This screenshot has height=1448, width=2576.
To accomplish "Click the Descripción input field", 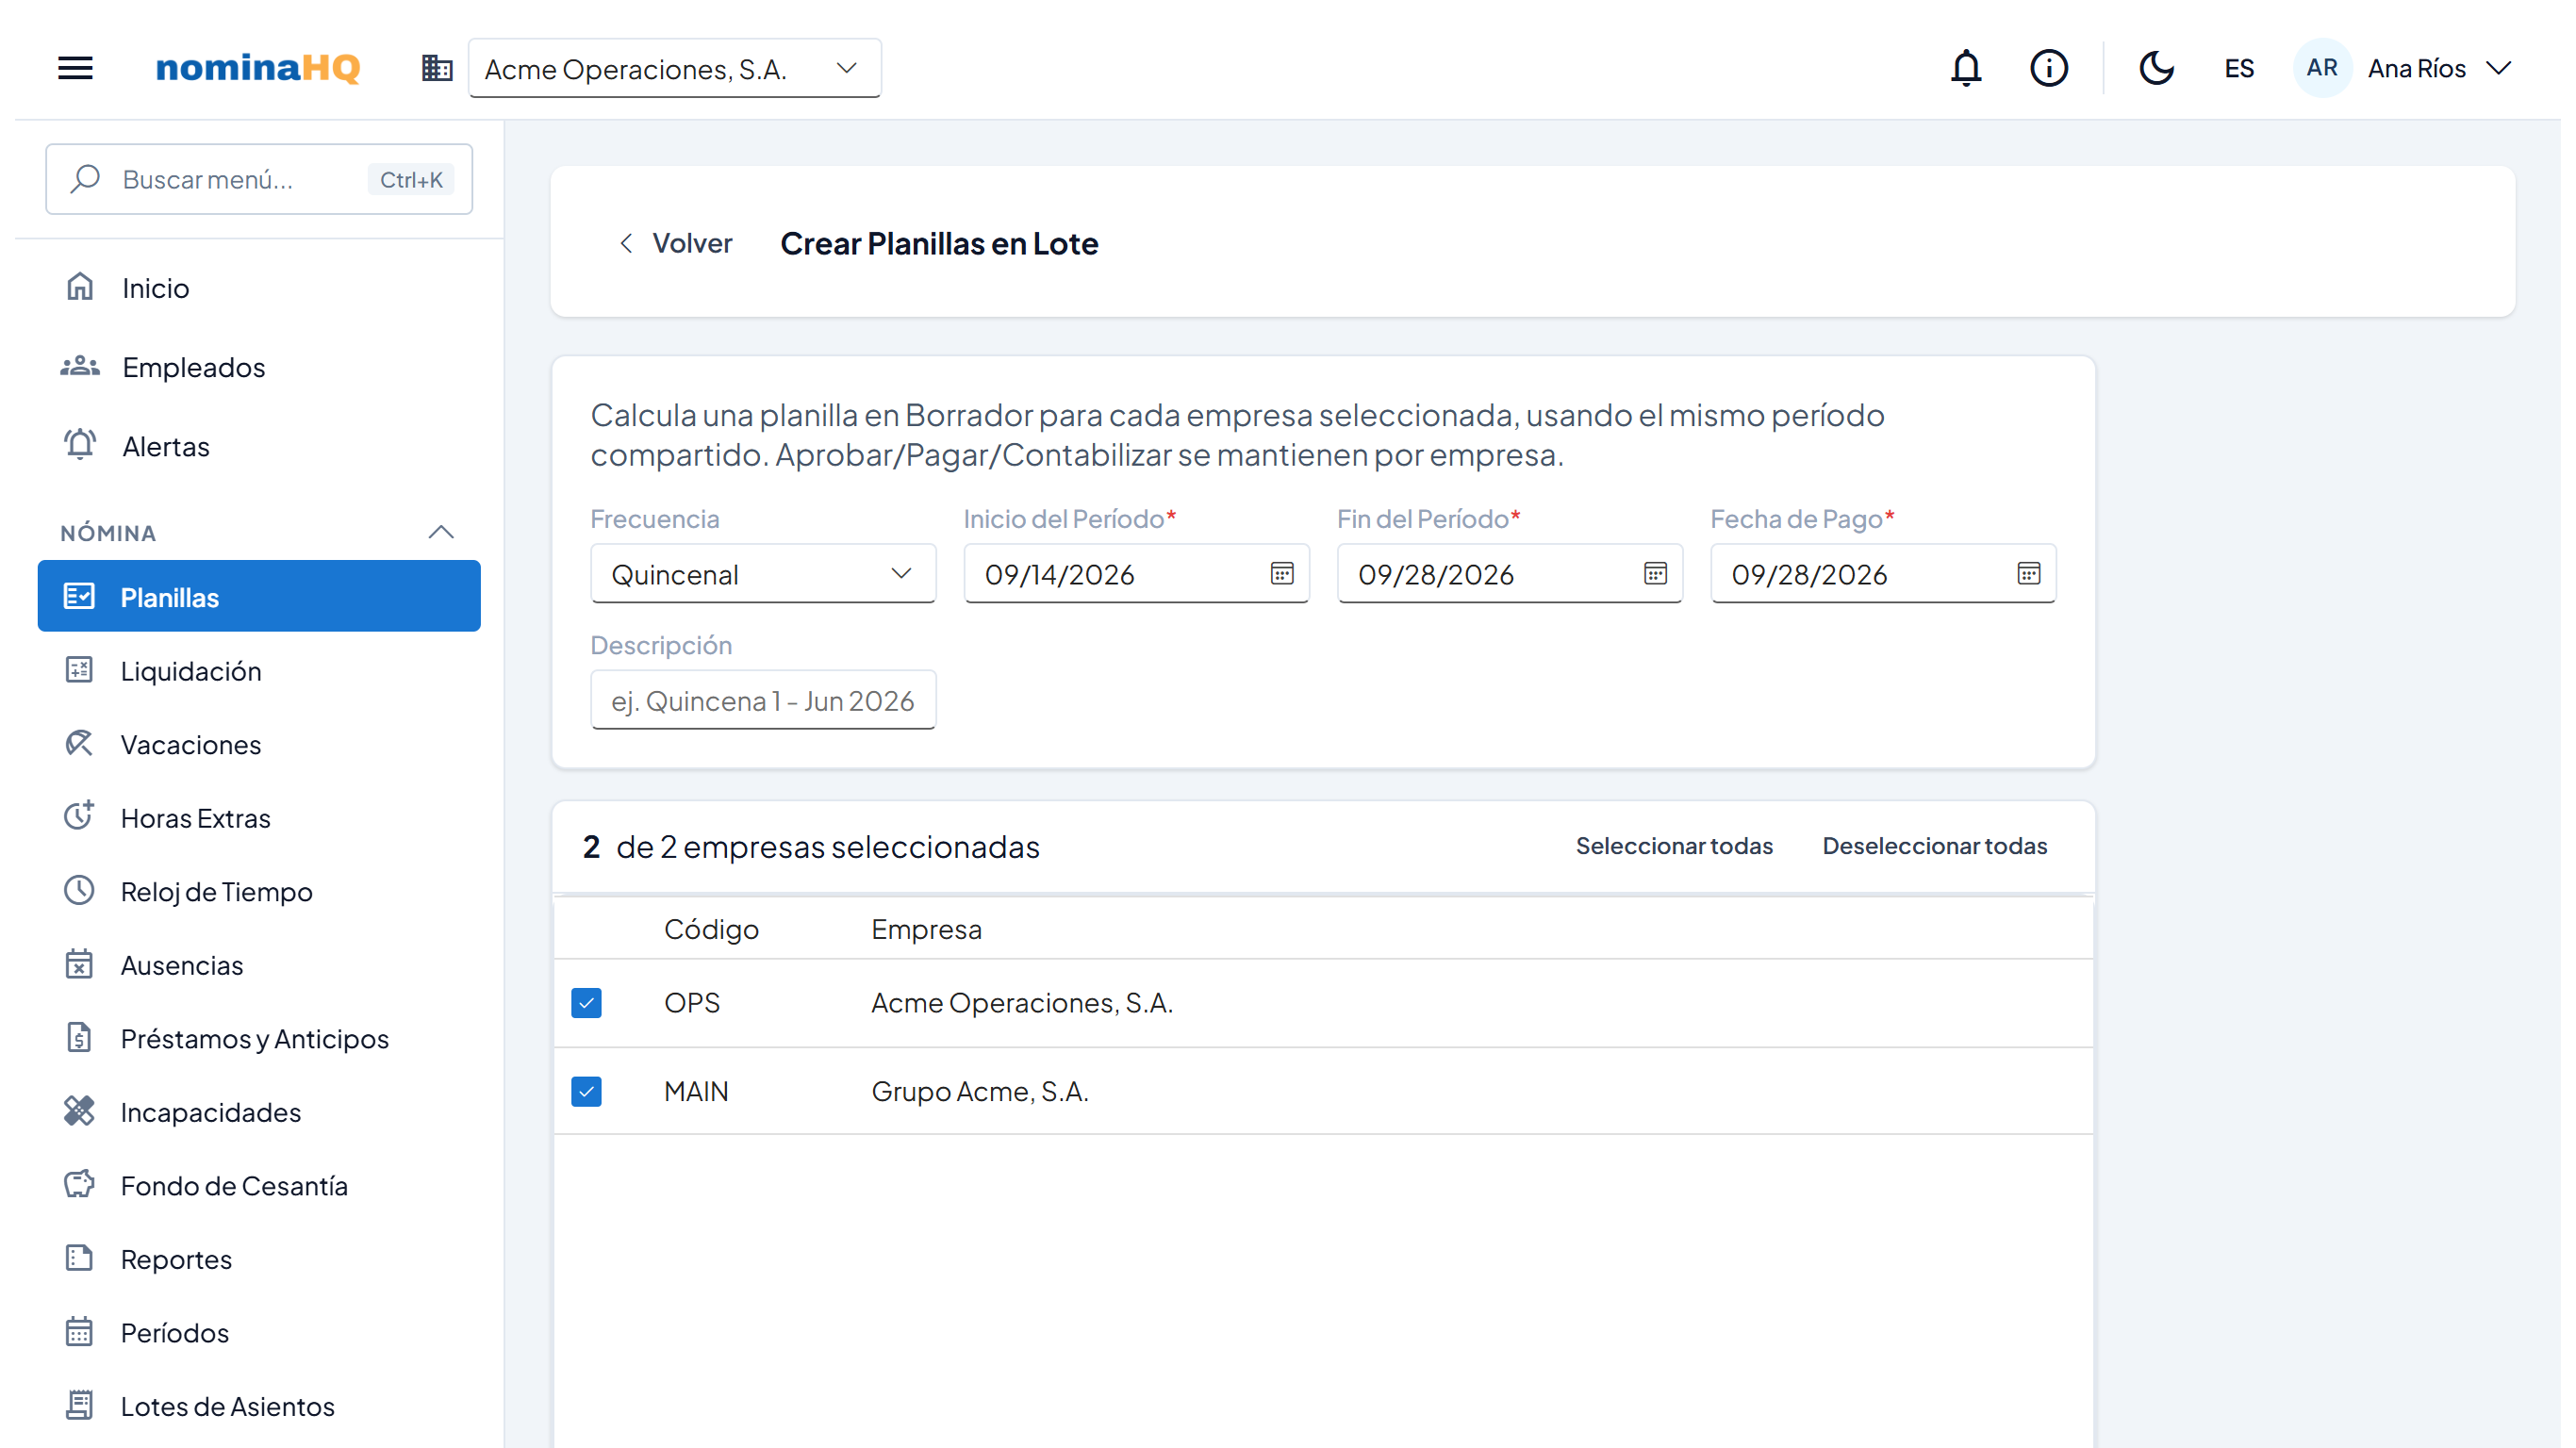I will (x=763, y=700).
